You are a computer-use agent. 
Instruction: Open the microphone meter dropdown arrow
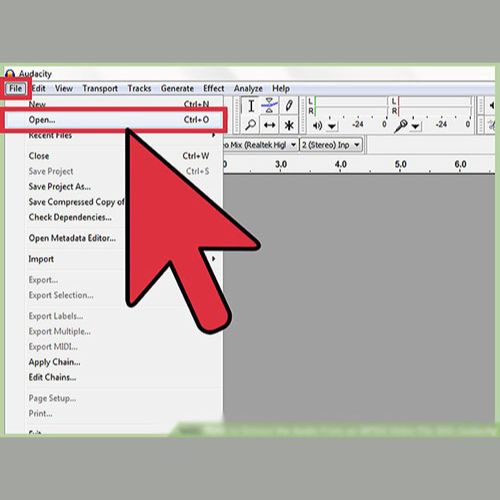click(415, 126)
